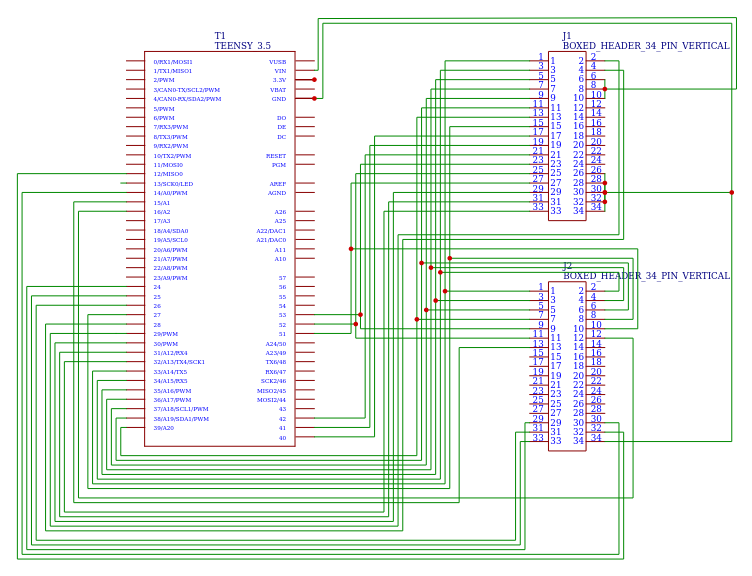Click BOXED_HEADER_34_PIN_VERTICAL label of J1
The width and height of the screenshot is (752, 576).
(x=646, y=46)
